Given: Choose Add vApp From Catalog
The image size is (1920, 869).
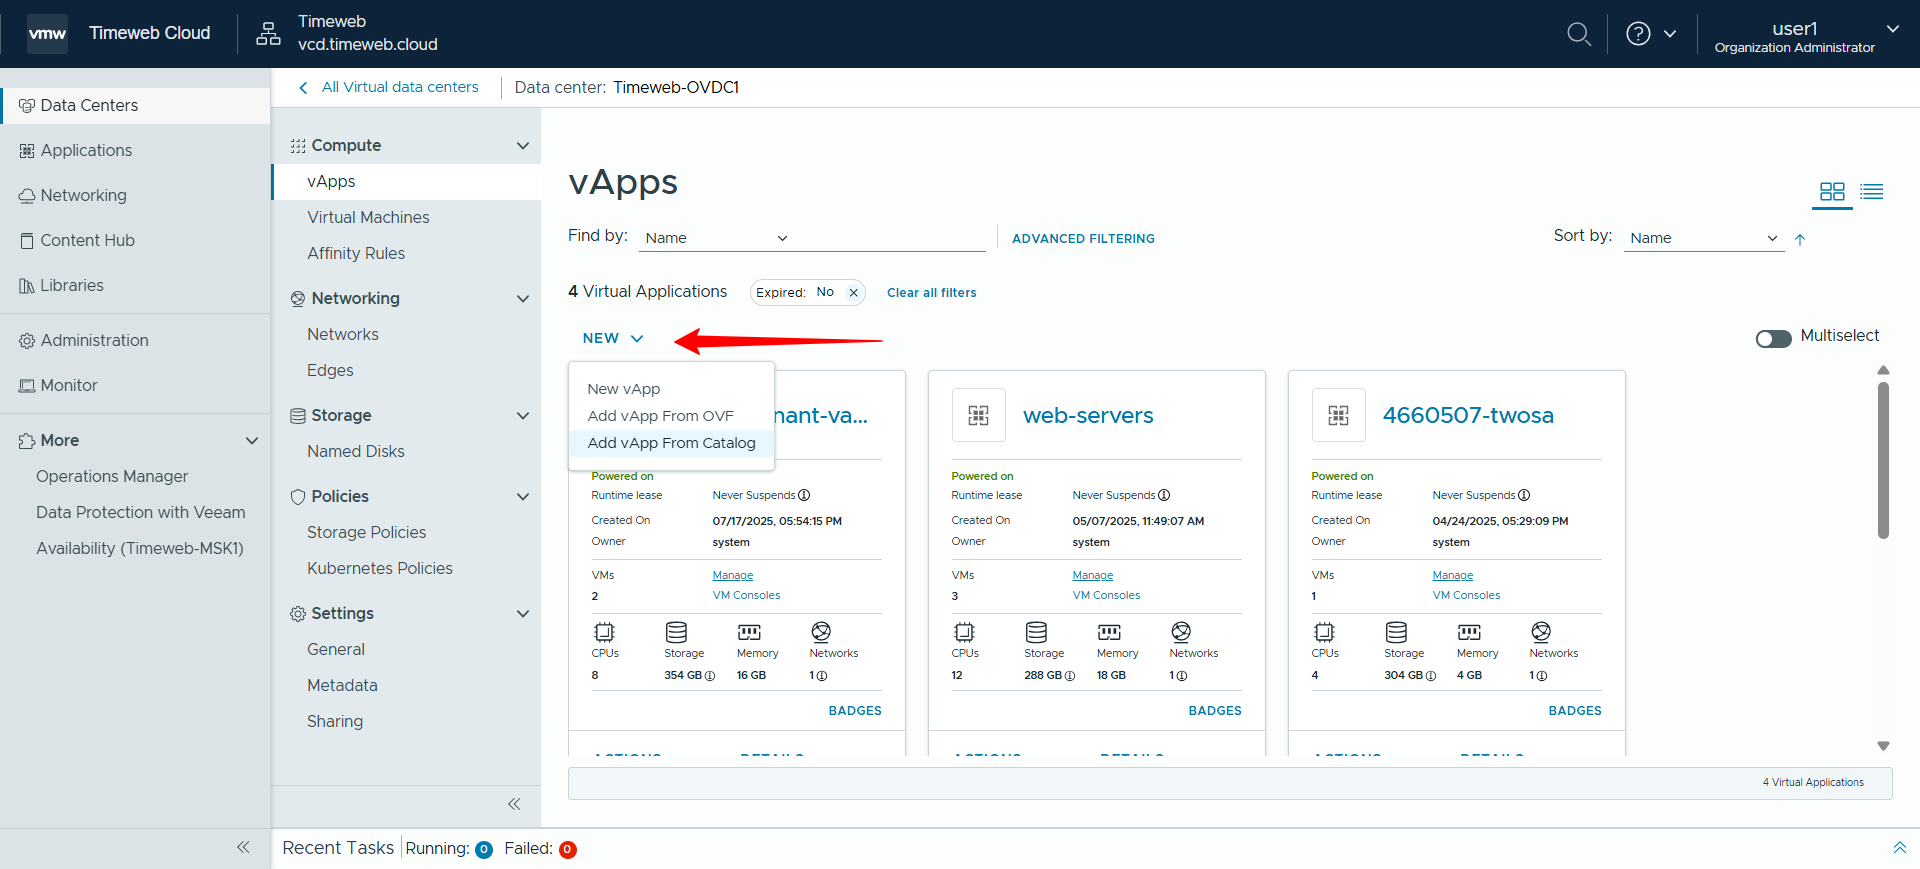Looking at the screenshot, I should pos(671,443).
